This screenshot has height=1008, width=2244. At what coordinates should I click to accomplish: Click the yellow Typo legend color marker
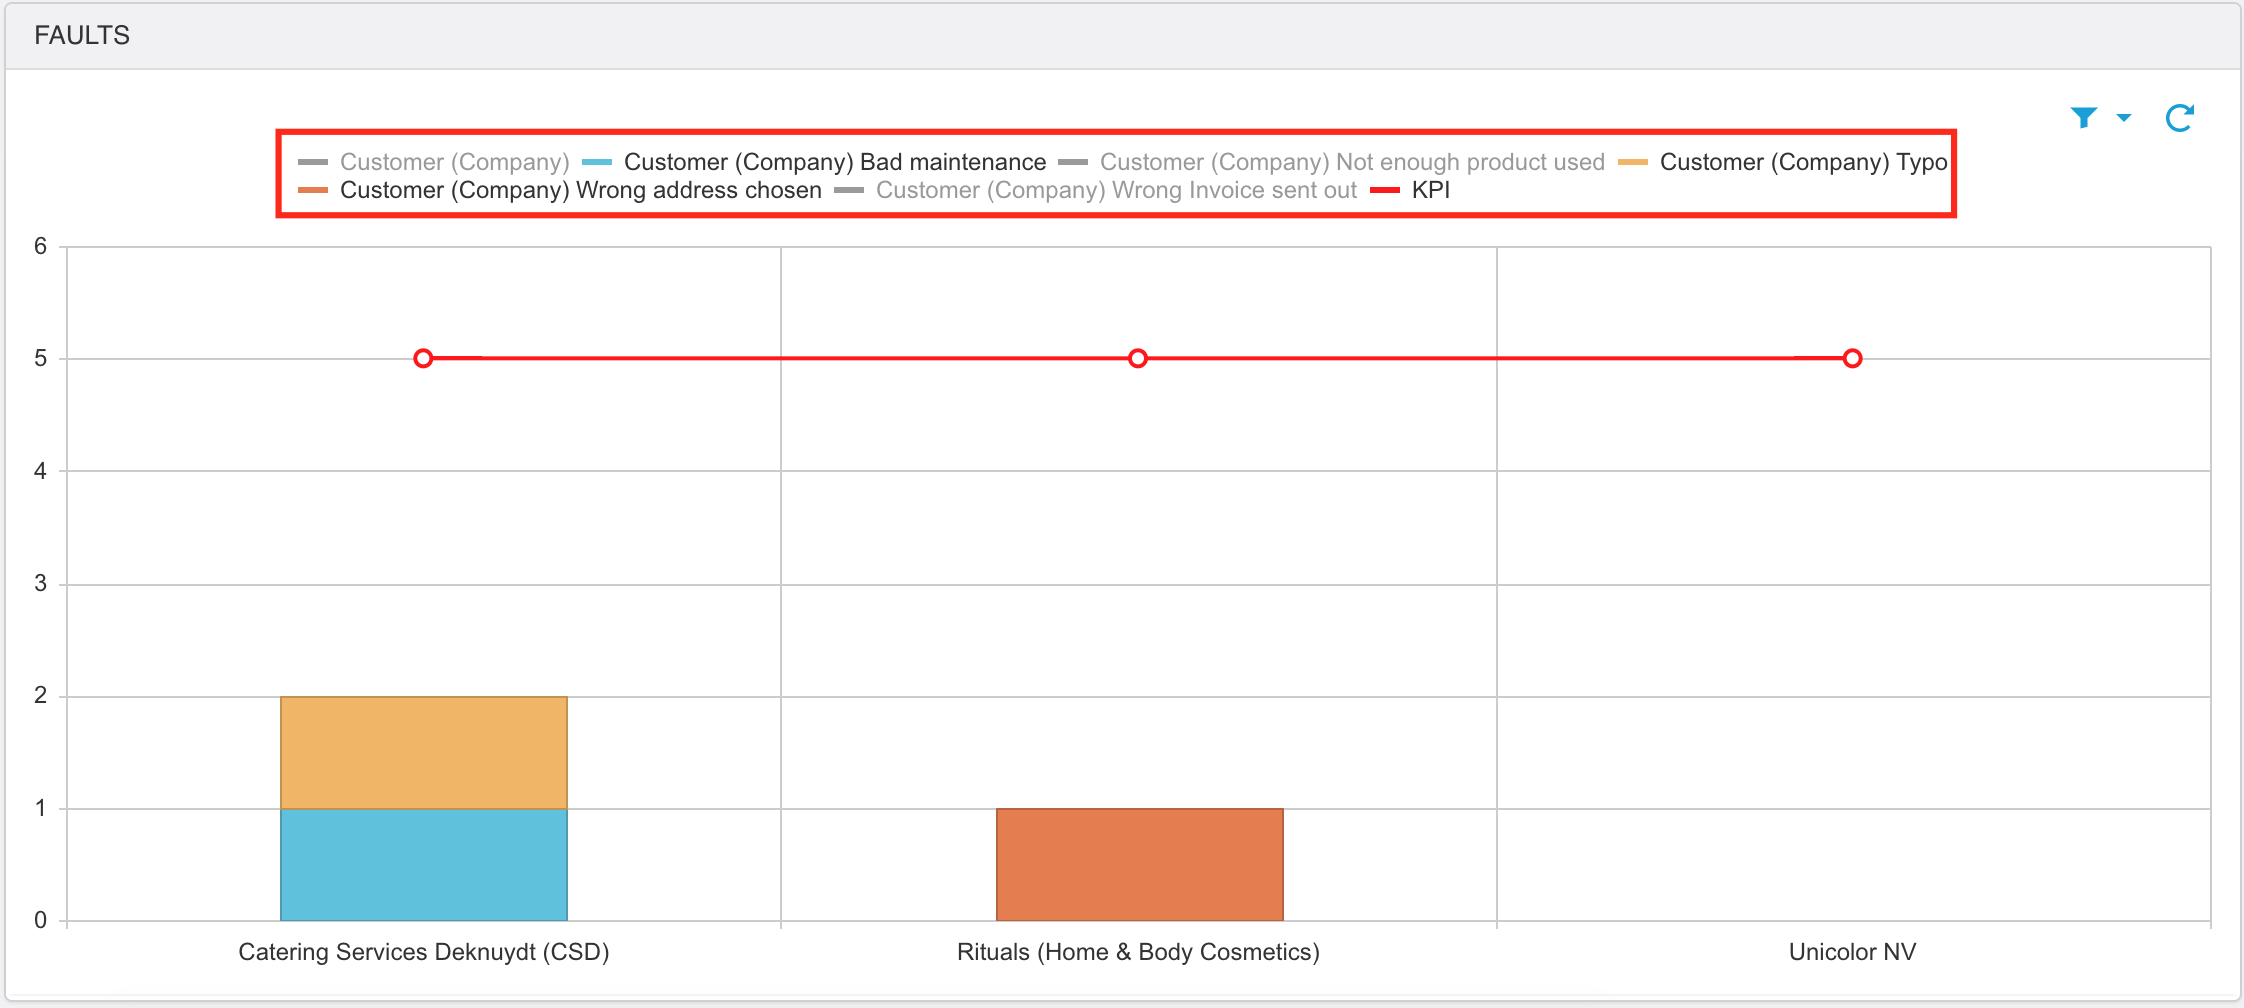click(1633, 162)
